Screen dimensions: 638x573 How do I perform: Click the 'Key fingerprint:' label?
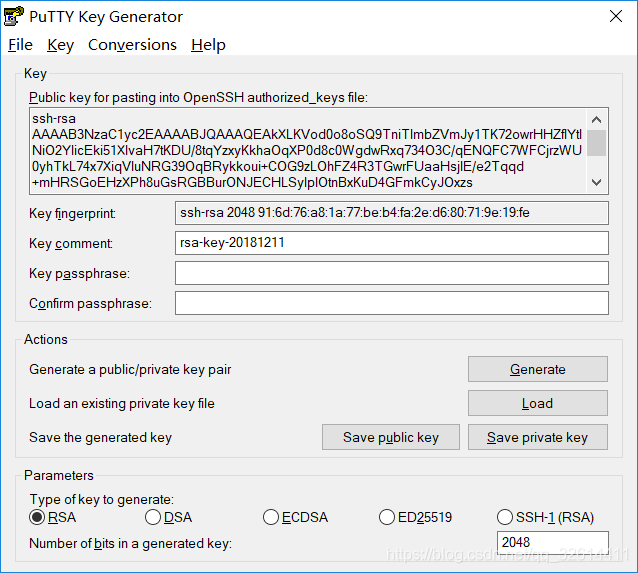click(x=72, y=214)
